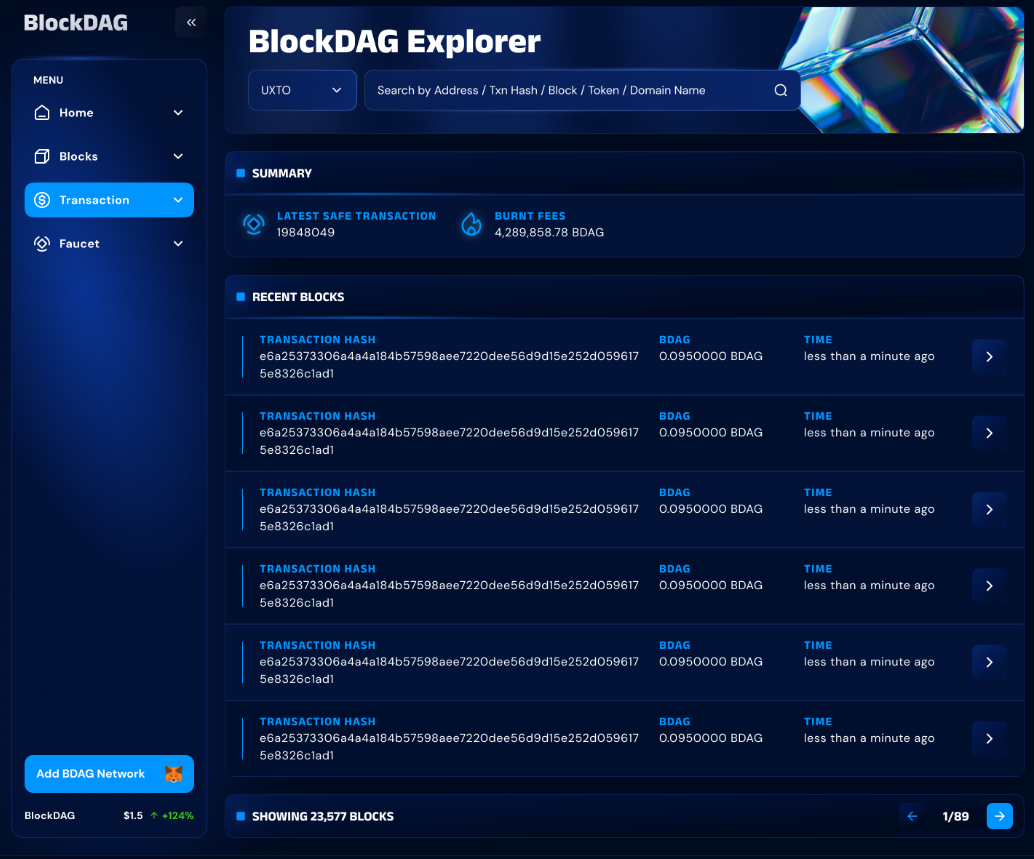Click third row transaction hash
The image size is (1034, 859).
point(449,518)
